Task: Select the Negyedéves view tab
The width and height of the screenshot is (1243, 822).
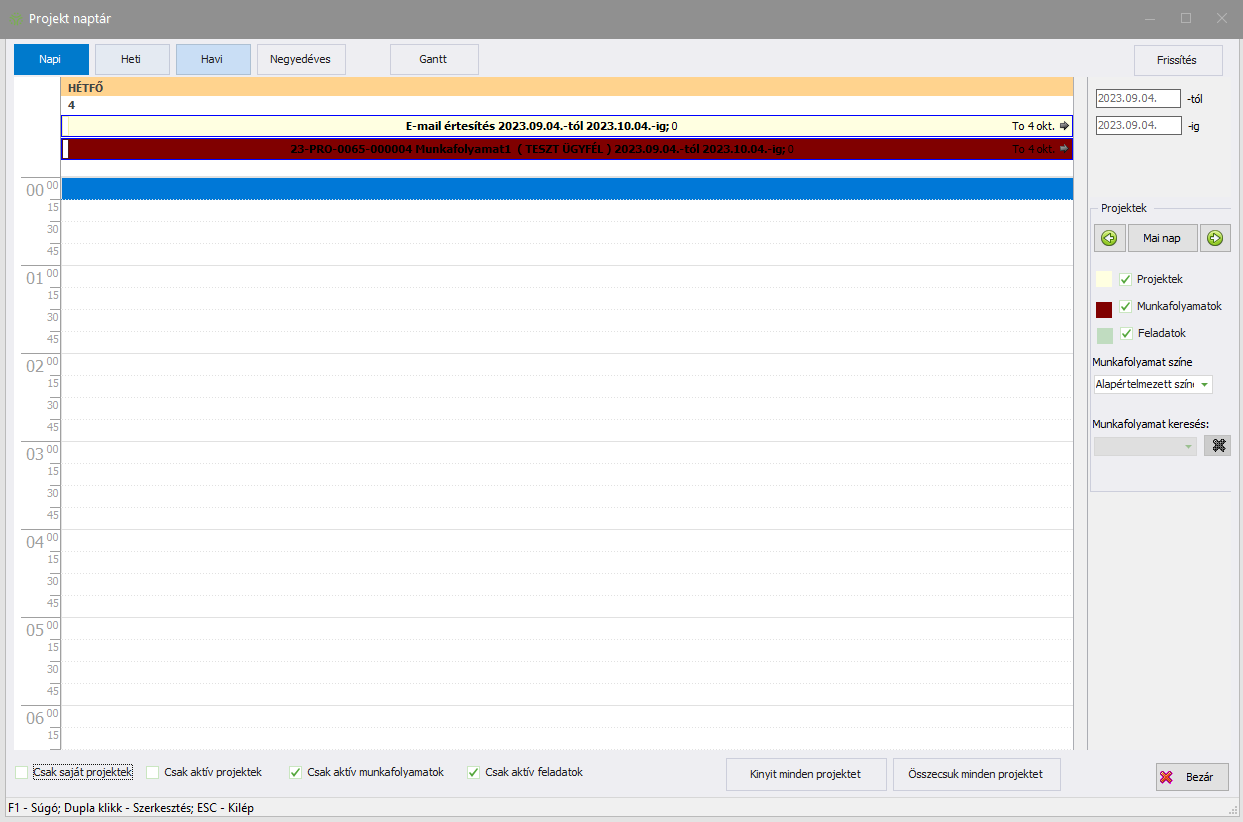Action: (x=301, y=59)
